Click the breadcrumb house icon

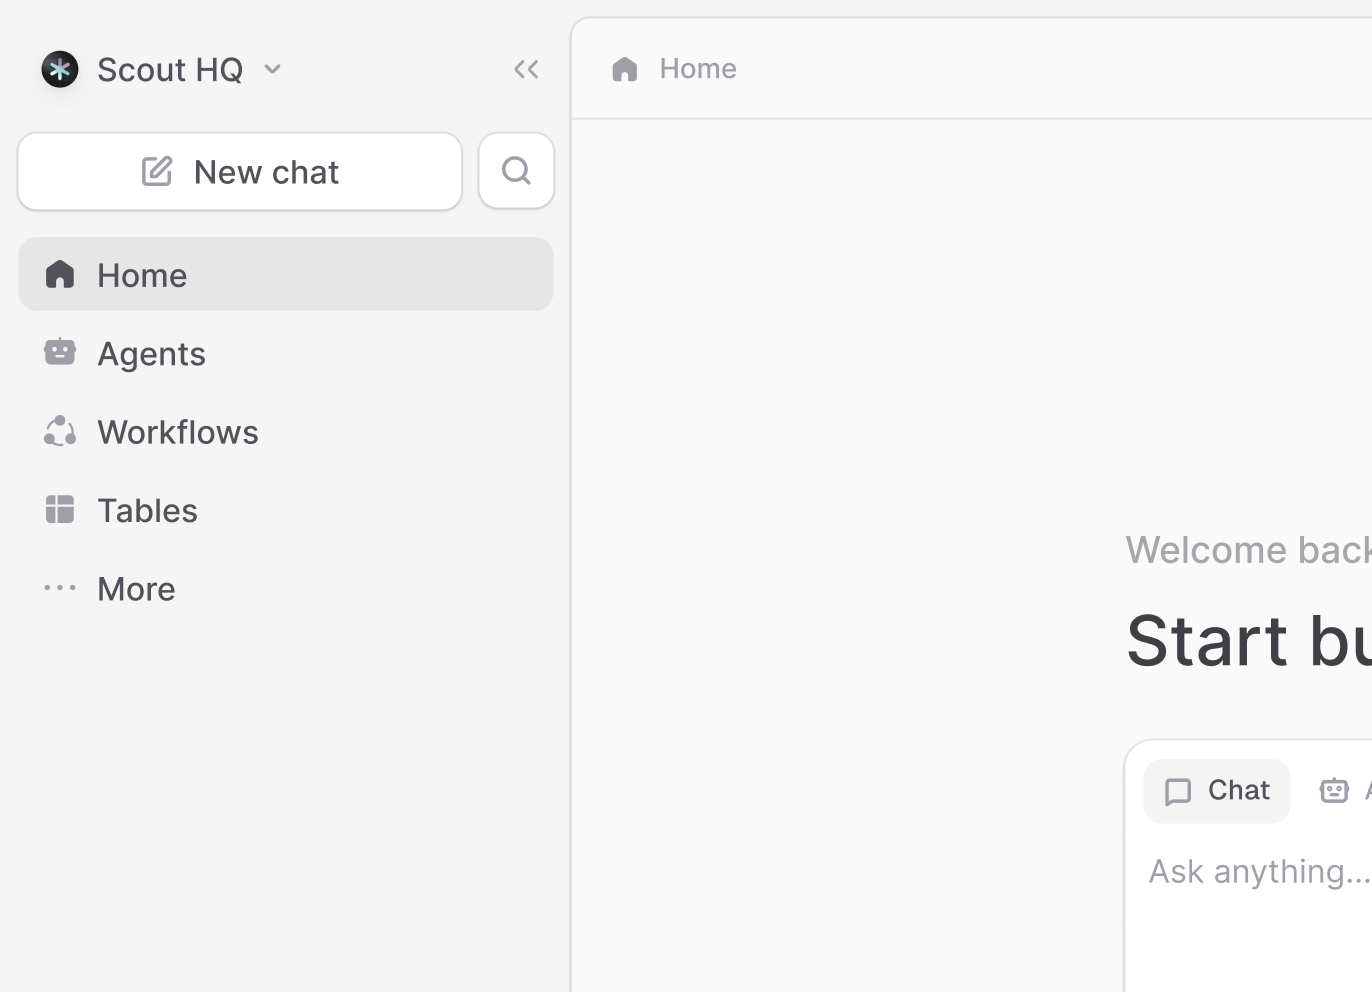[x=625, y=69]
